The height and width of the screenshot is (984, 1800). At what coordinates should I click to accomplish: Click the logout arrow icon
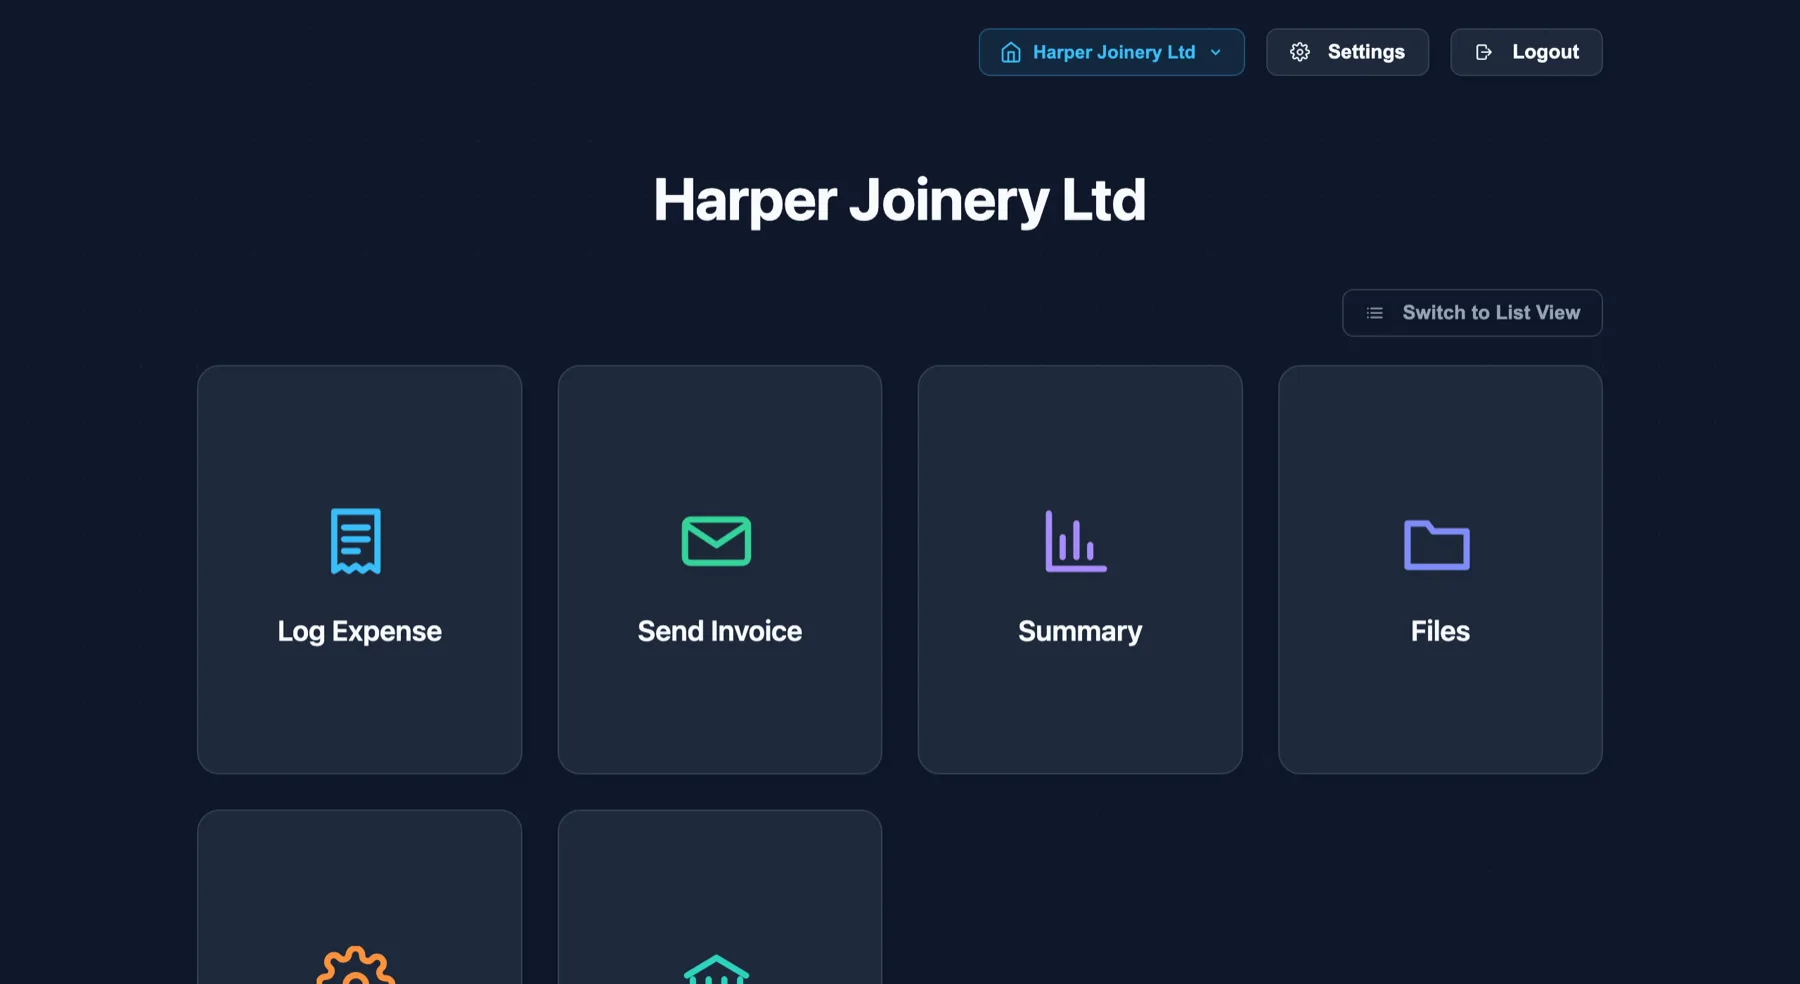(x=1484, y=52)
